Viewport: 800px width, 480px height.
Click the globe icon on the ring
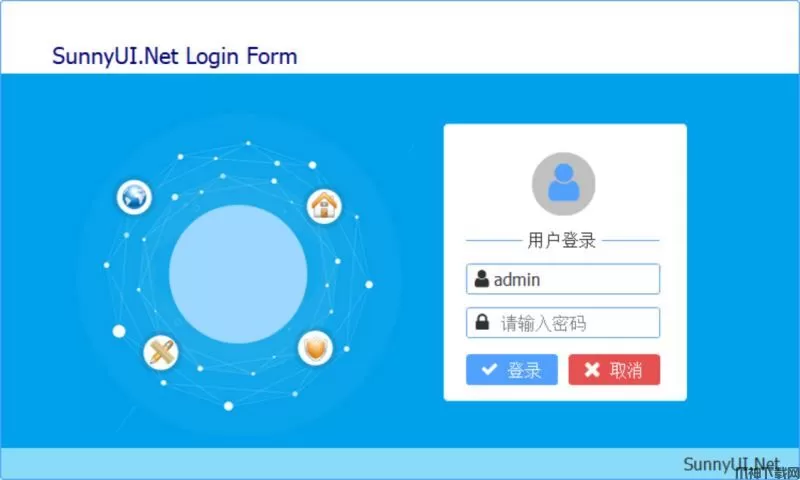(134, 197)
